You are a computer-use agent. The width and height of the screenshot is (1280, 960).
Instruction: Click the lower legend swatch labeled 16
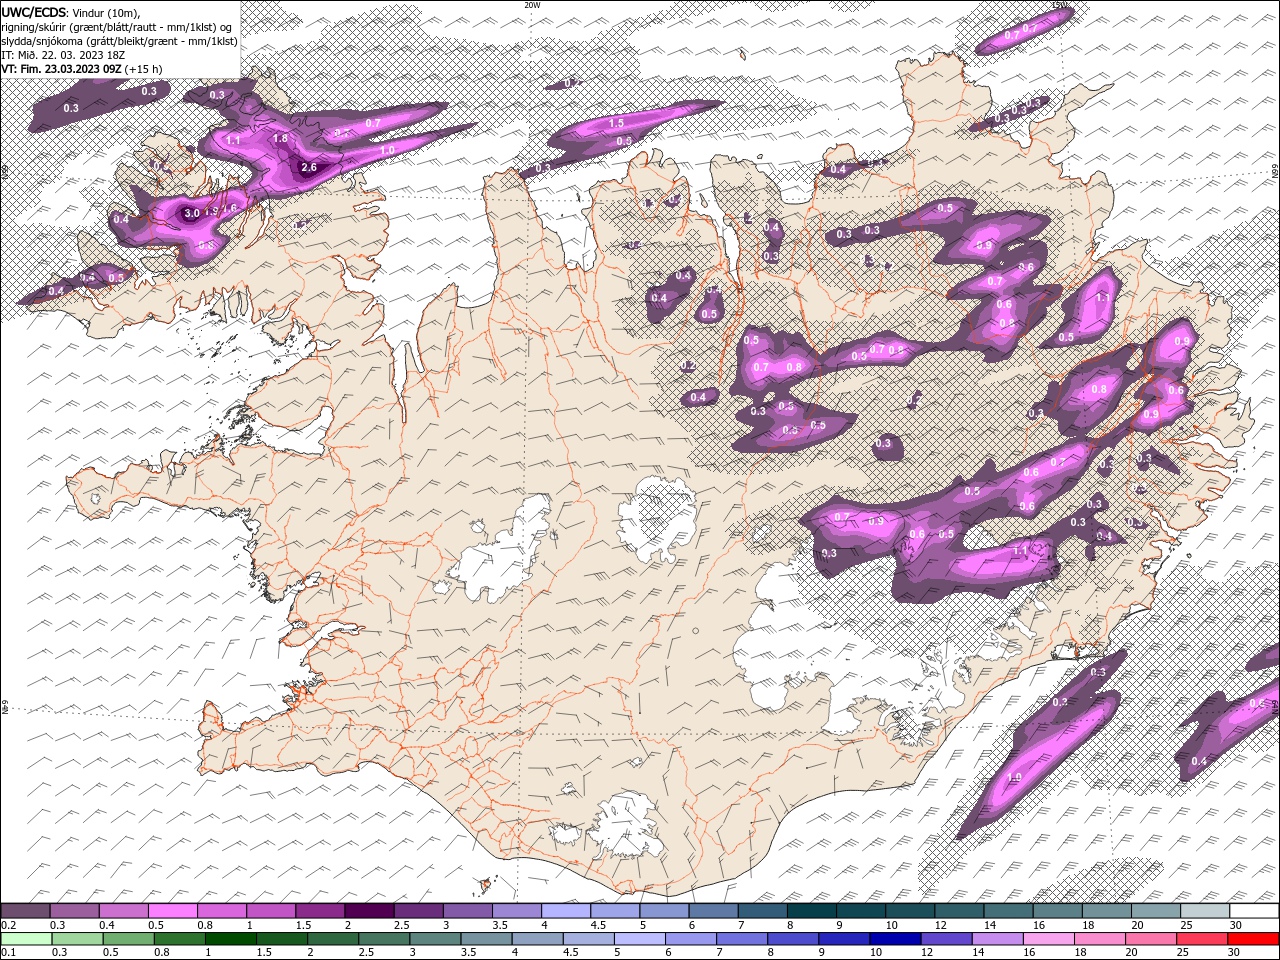click(1048, 939)
